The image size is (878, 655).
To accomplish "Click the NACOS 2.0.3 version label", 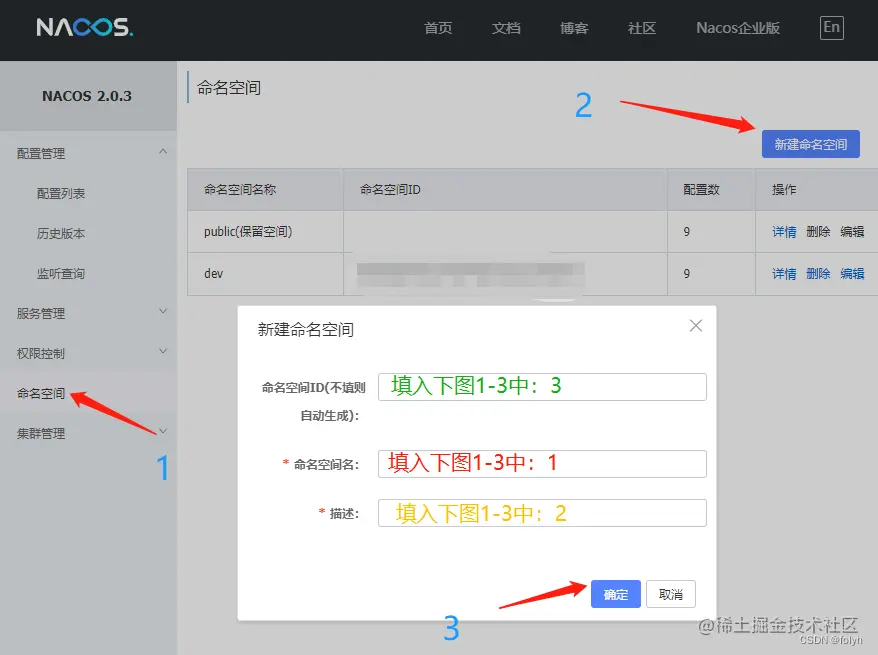I will coord(87,96).
